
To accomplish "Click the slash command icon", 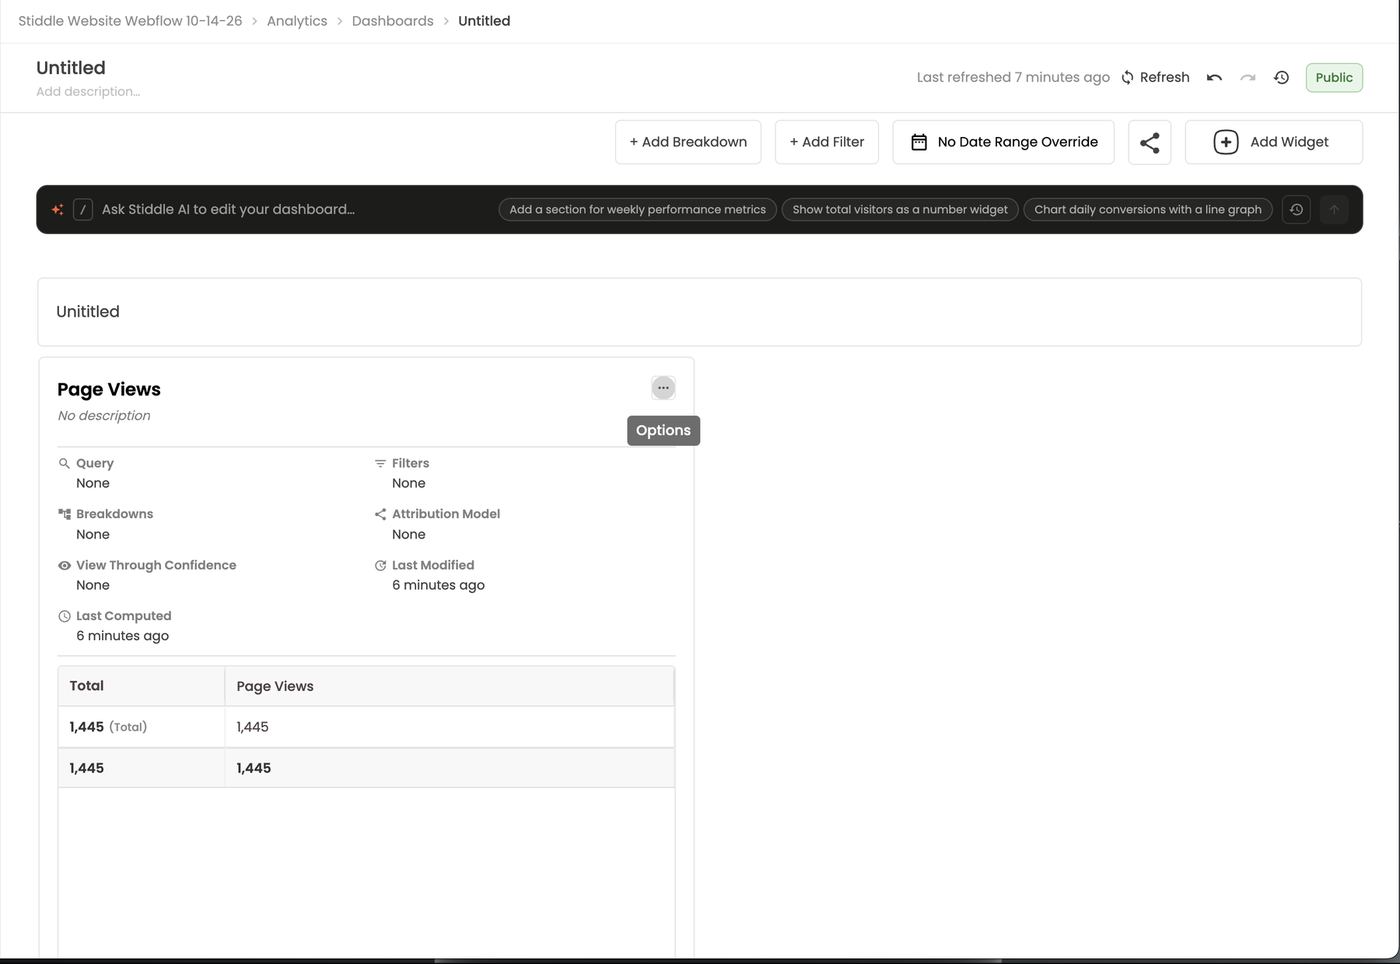I will 83,209.
